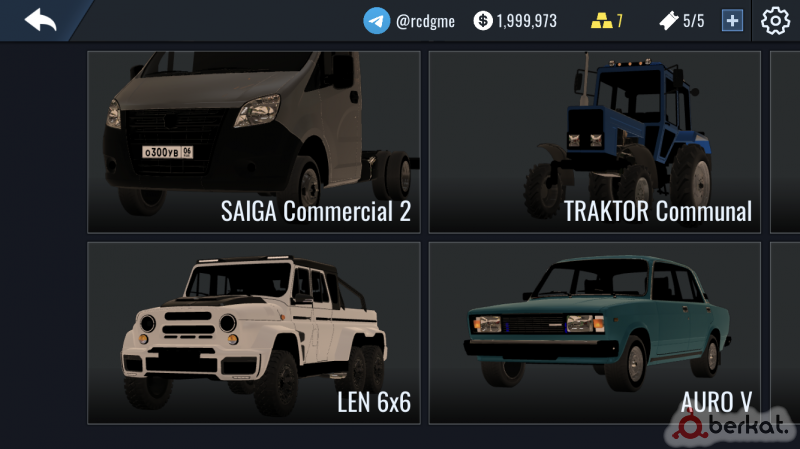Select the TRAKTOR Communal vehicle card
Screen dimensions: 800x449
coord(594,142)
